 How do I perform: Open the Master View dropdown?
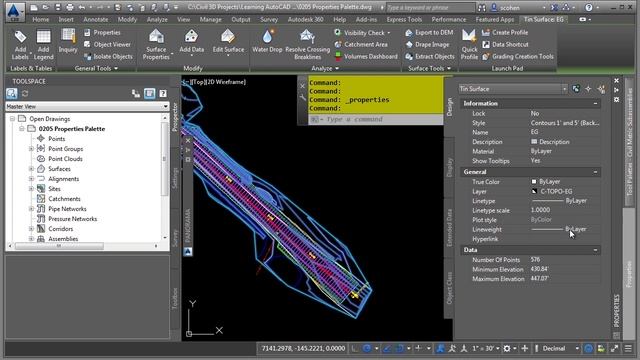pos(87,107)
